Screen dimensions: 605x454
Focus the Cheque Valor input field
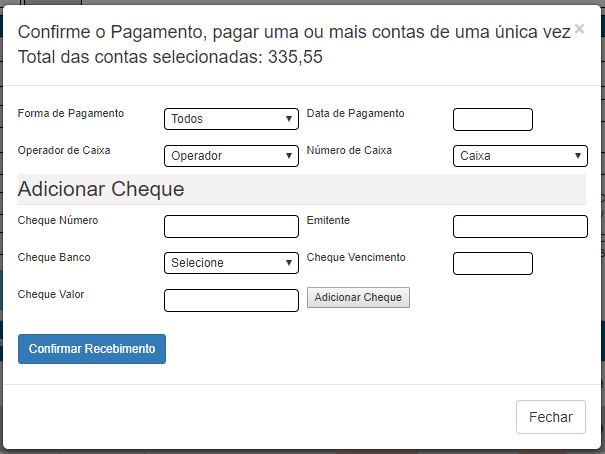point(231,300)
